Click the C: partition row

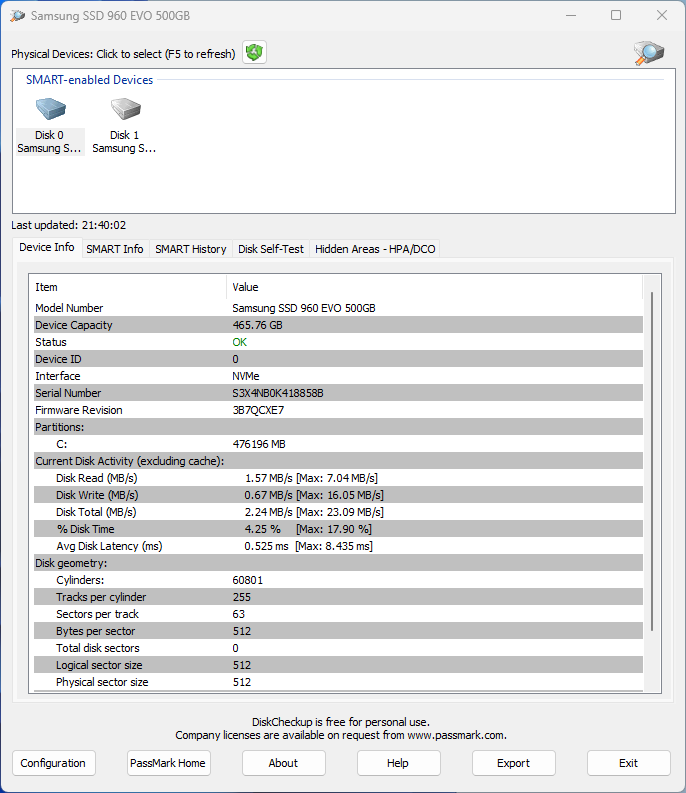tap(338, 444)
